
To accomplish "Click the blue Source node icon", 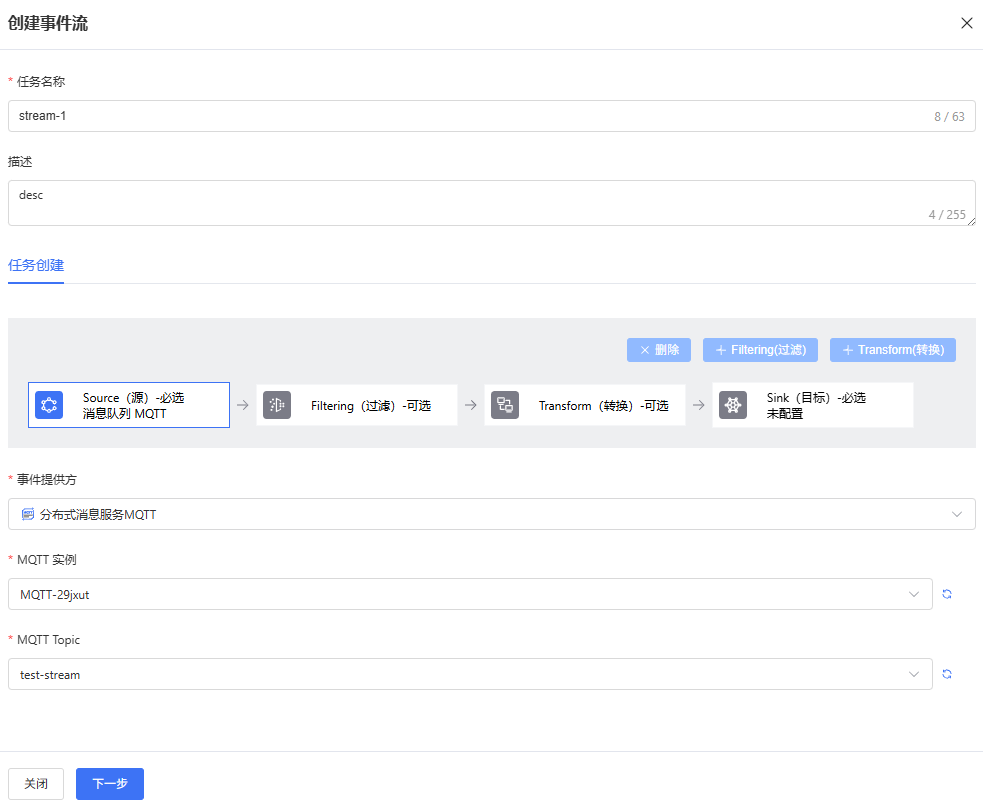I will tap(49, 405).
